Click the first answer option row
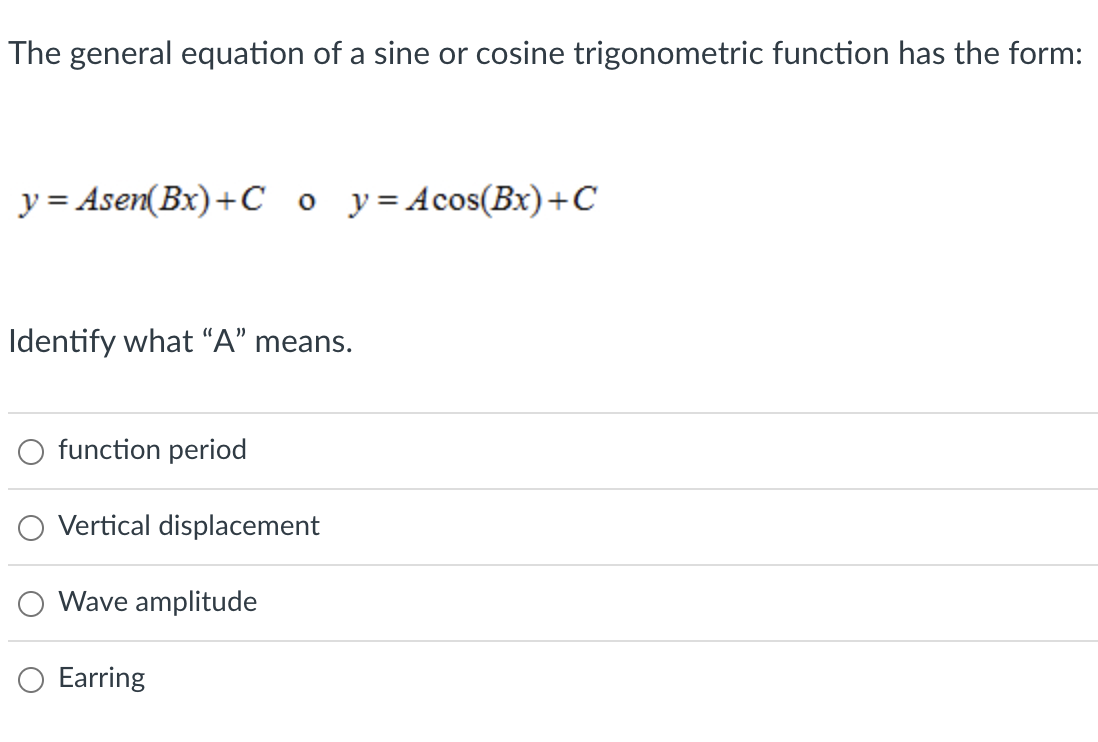This screenshot has width=1098, height=742. coord(549,451)
